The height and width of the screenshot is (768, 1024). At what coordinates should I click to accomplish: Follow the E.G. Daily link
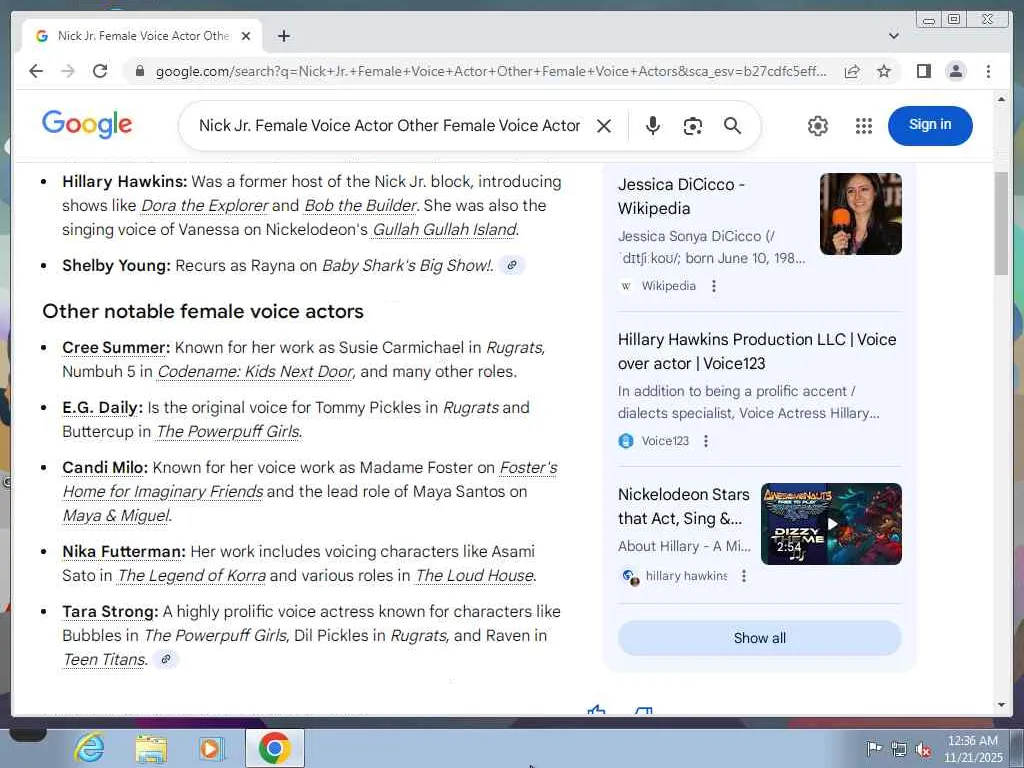point(102,408)
